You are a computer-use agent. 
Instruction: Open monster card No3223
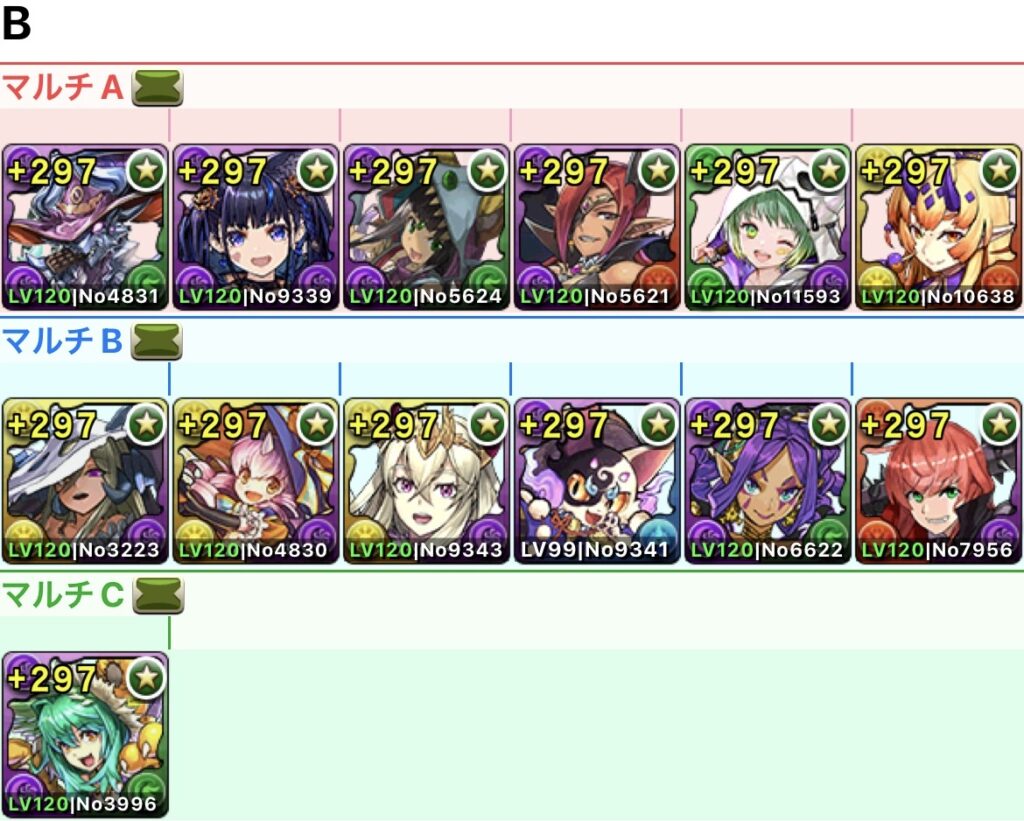click(x=85, y=481)
